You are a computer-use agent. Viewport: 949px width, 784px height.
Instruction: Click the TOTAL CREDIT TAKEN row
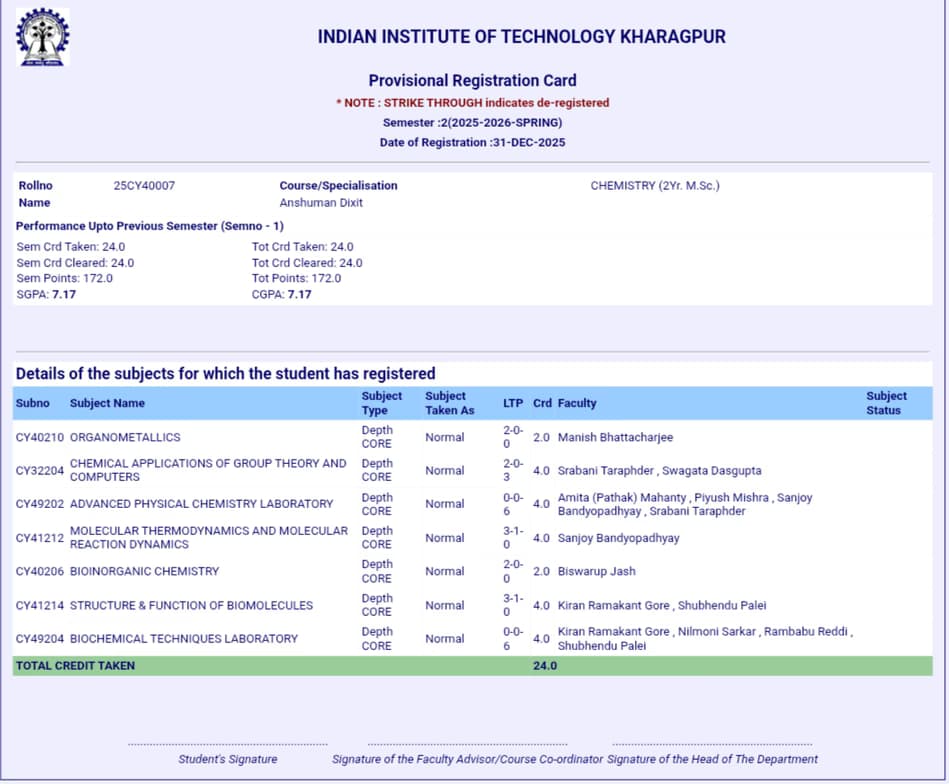tap(76, 665)
